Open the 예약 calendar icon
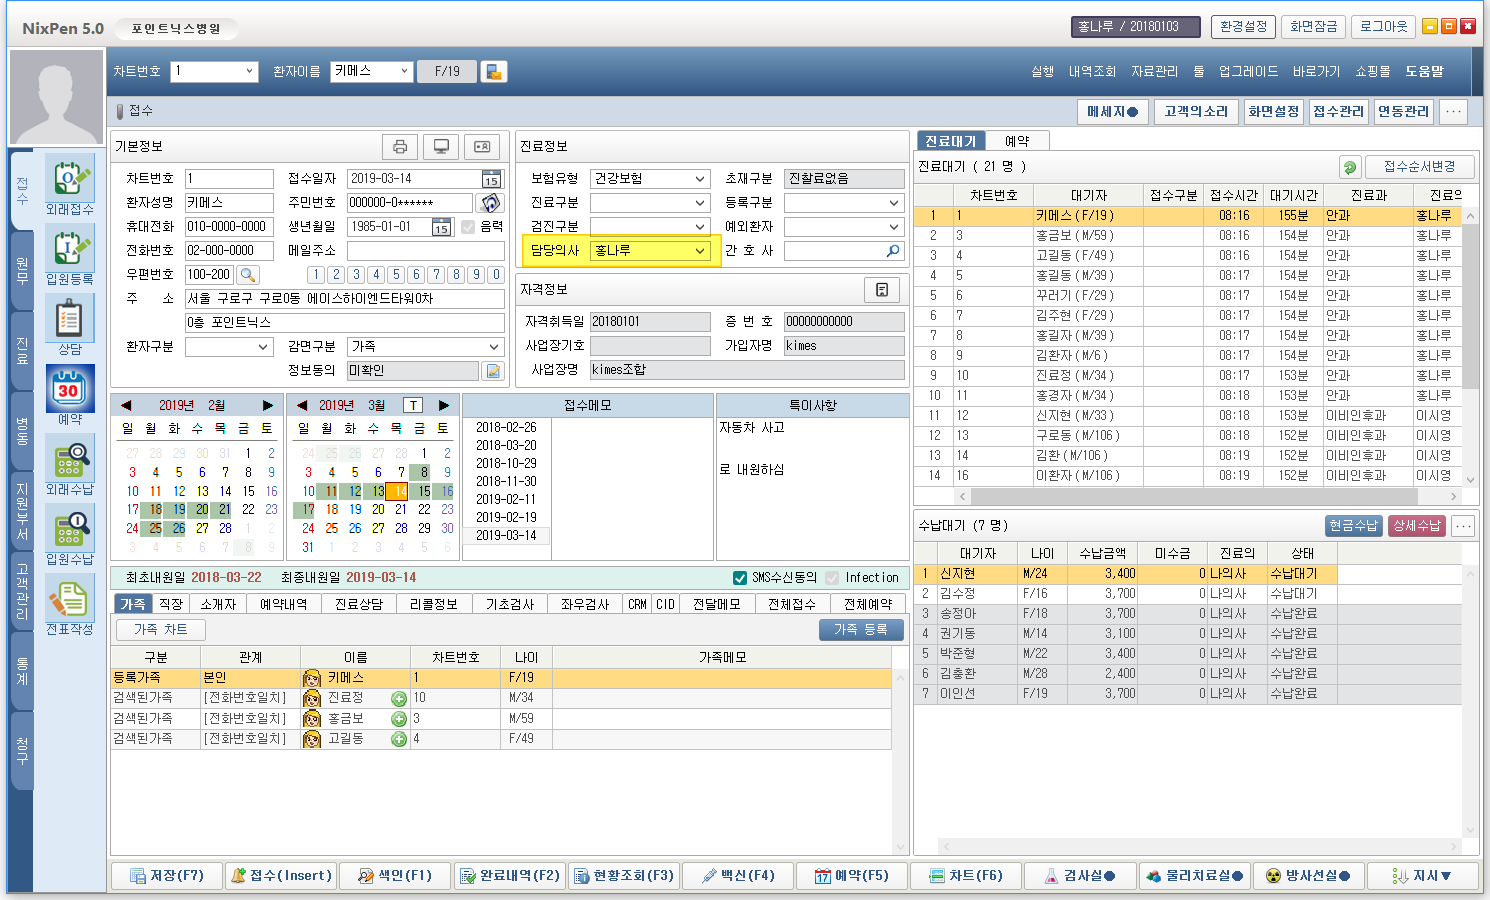Viewport: 1490px width, 900px height. point(69,389)
